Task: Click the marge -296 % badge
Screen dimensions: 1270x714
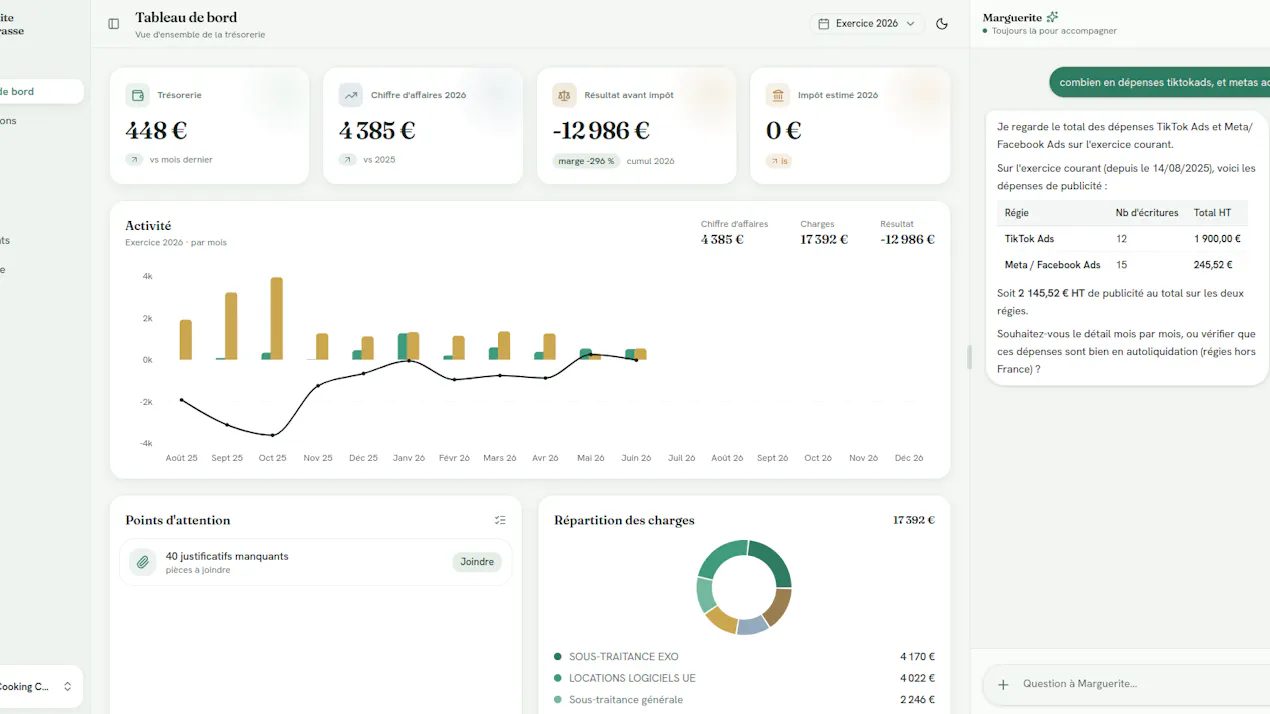Action: [586, 161]
